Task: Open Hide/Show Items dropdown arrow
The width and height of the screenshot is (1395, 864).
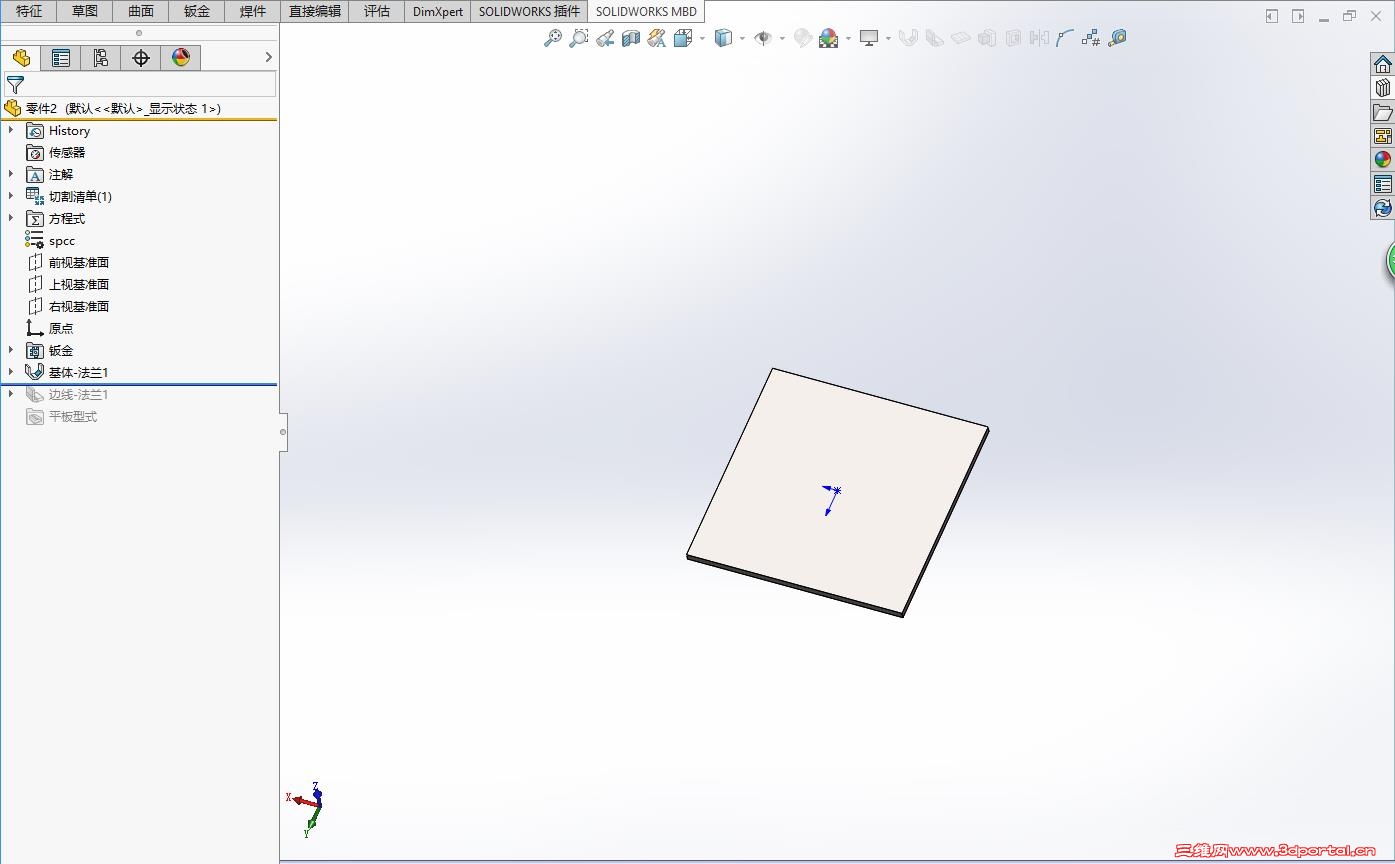Action: (x=782, y=39)
